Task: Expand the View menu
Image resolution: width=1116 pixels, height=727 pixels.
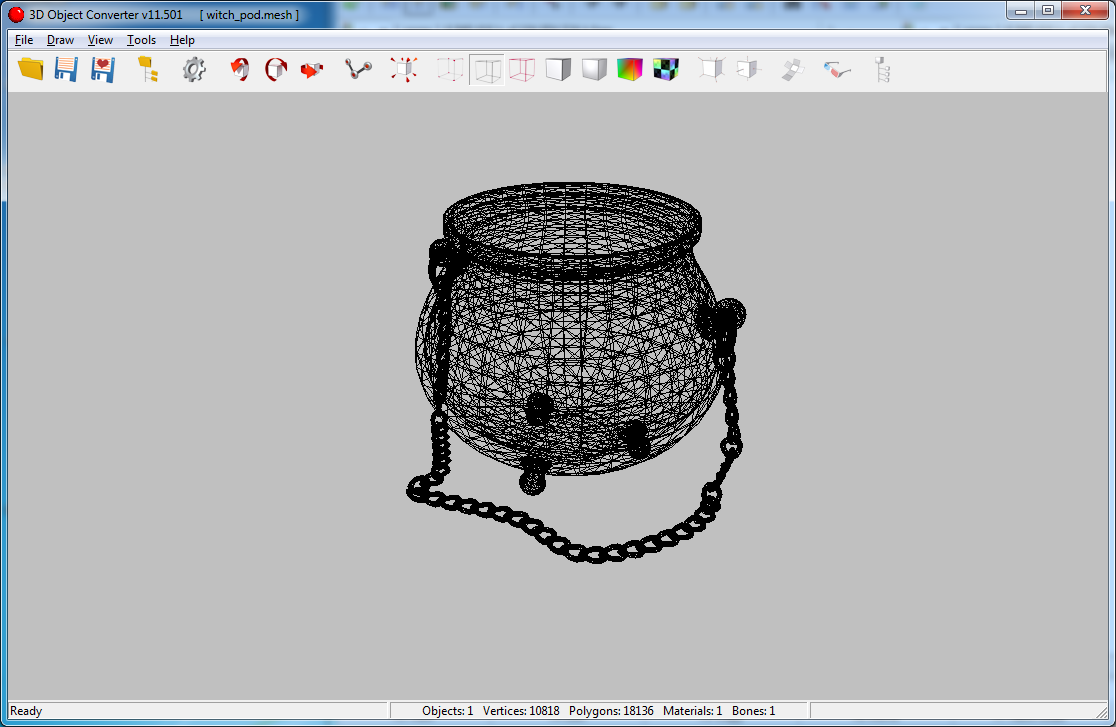Action: [100, 40]
